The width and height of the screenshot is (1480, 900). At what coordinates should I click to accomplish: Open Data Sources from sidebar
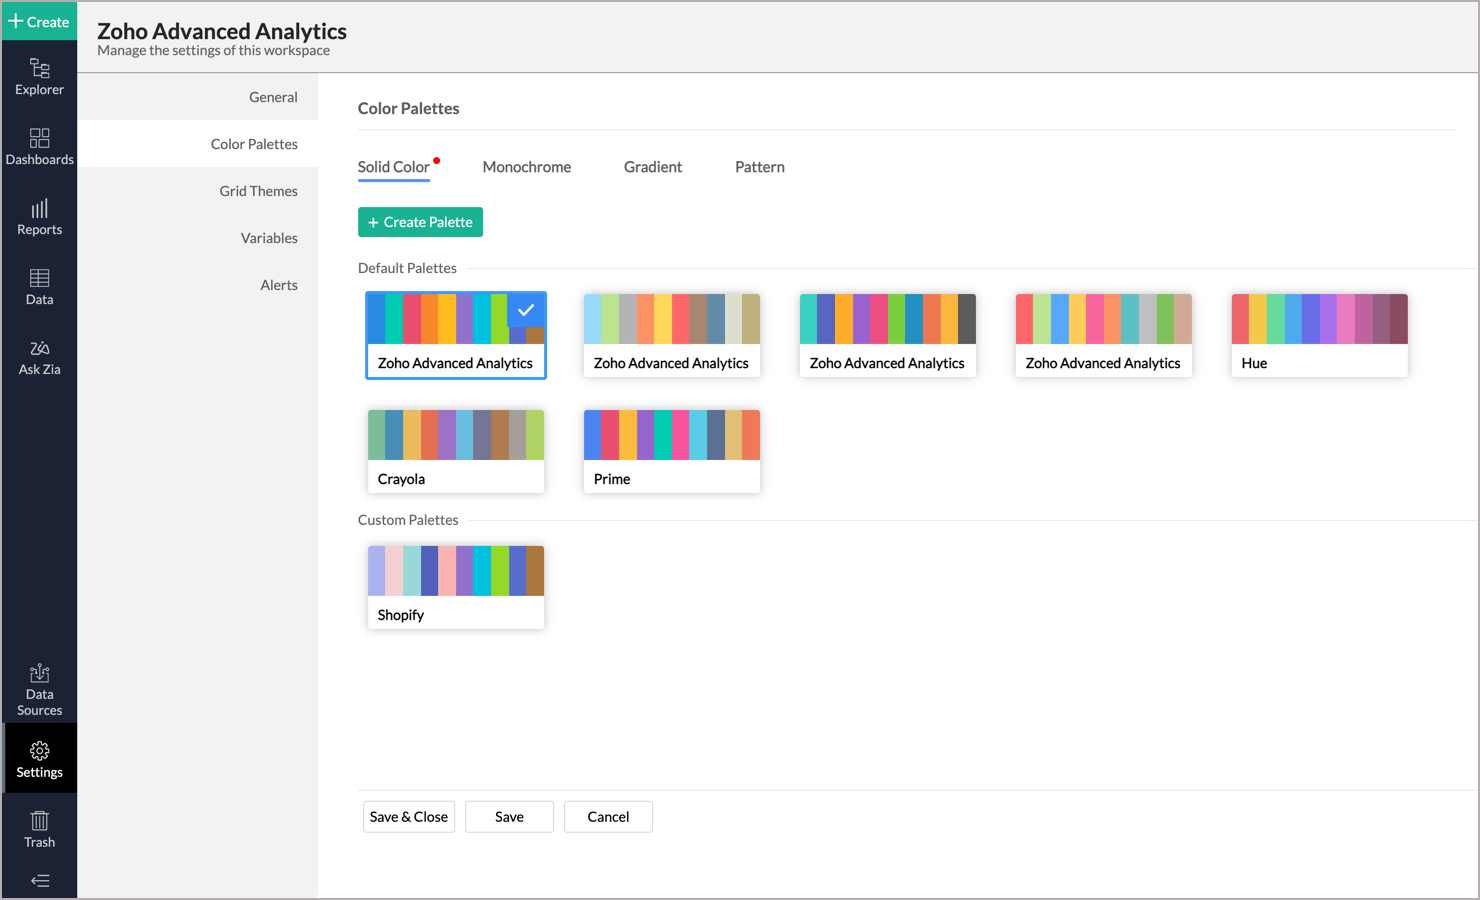[x=39, y=687]
